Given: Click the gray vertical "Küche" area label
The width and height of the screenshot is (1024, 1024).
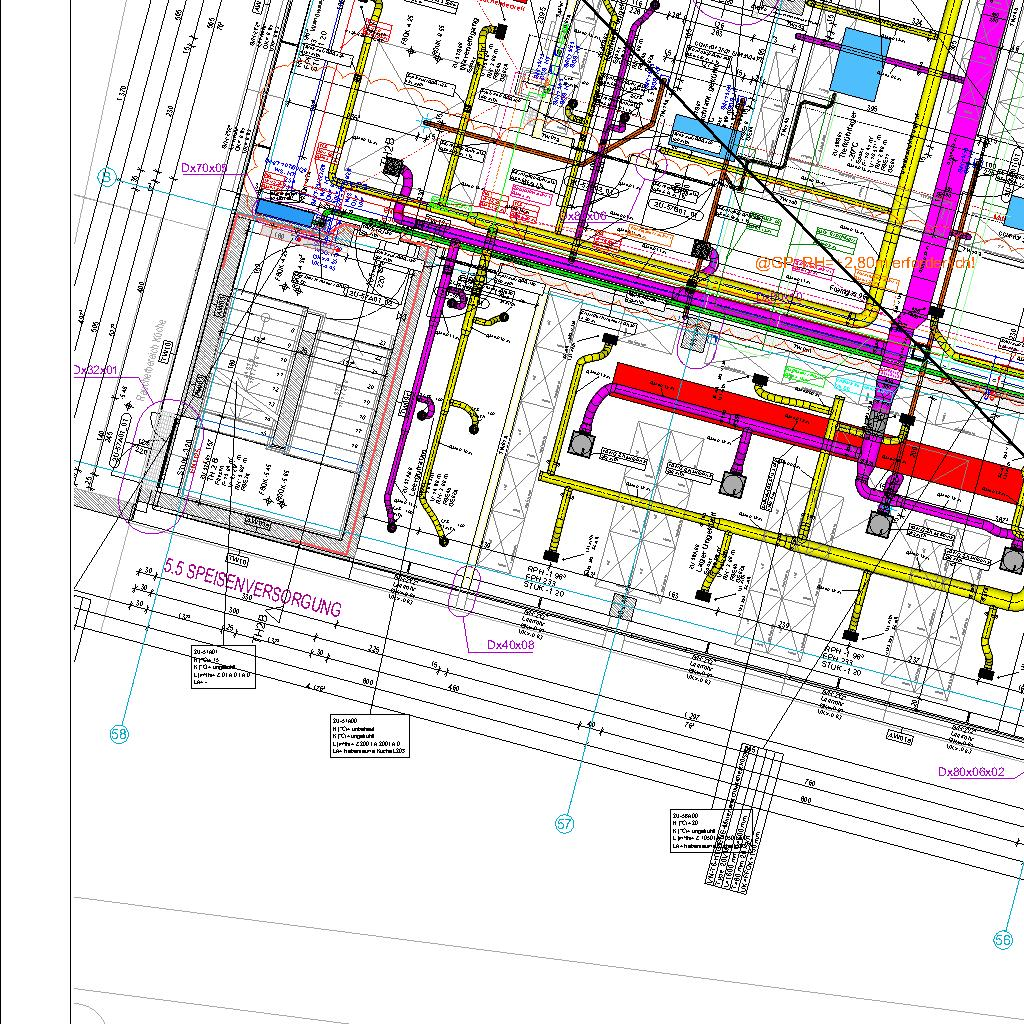Looking at the screenshot, I should click(x=153, y=360).
